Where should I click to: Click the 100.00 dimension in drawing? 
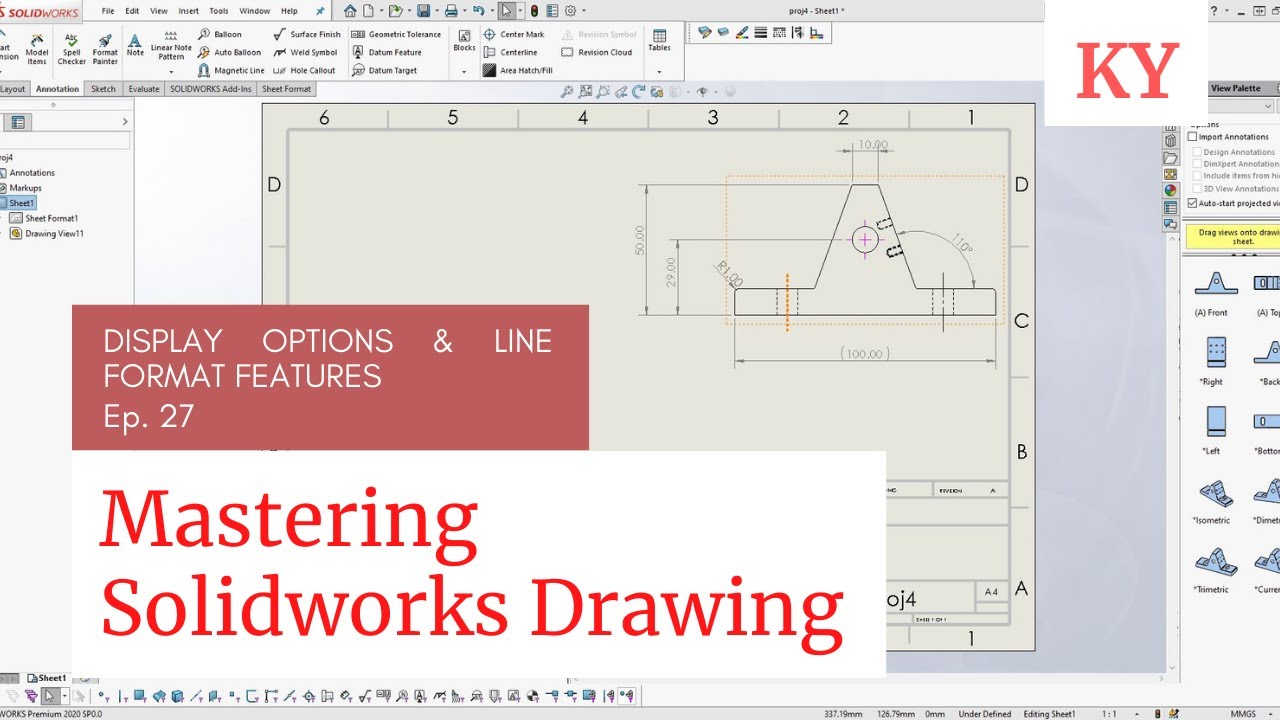click(x=866, y=354)
